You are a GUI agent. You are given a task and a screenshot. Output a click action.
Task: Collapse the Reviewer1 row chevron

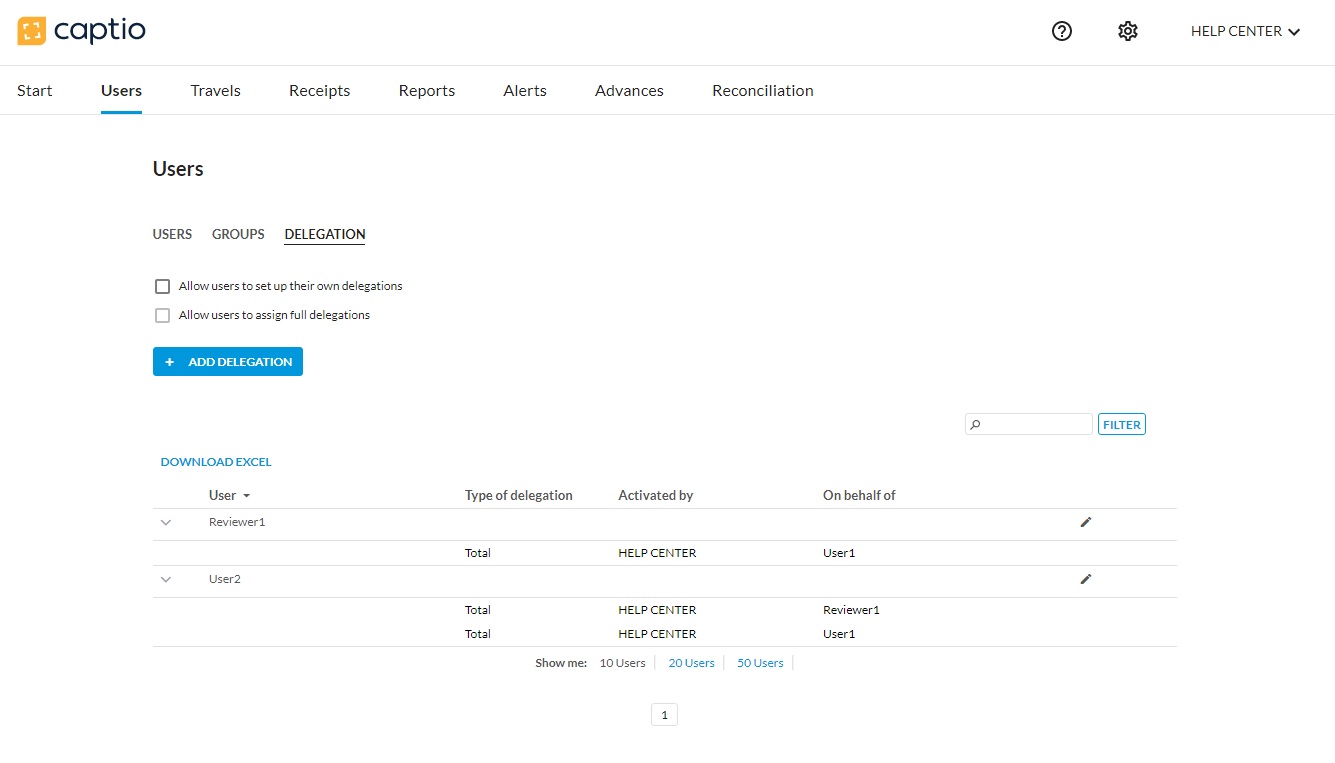tap(166, 522)
